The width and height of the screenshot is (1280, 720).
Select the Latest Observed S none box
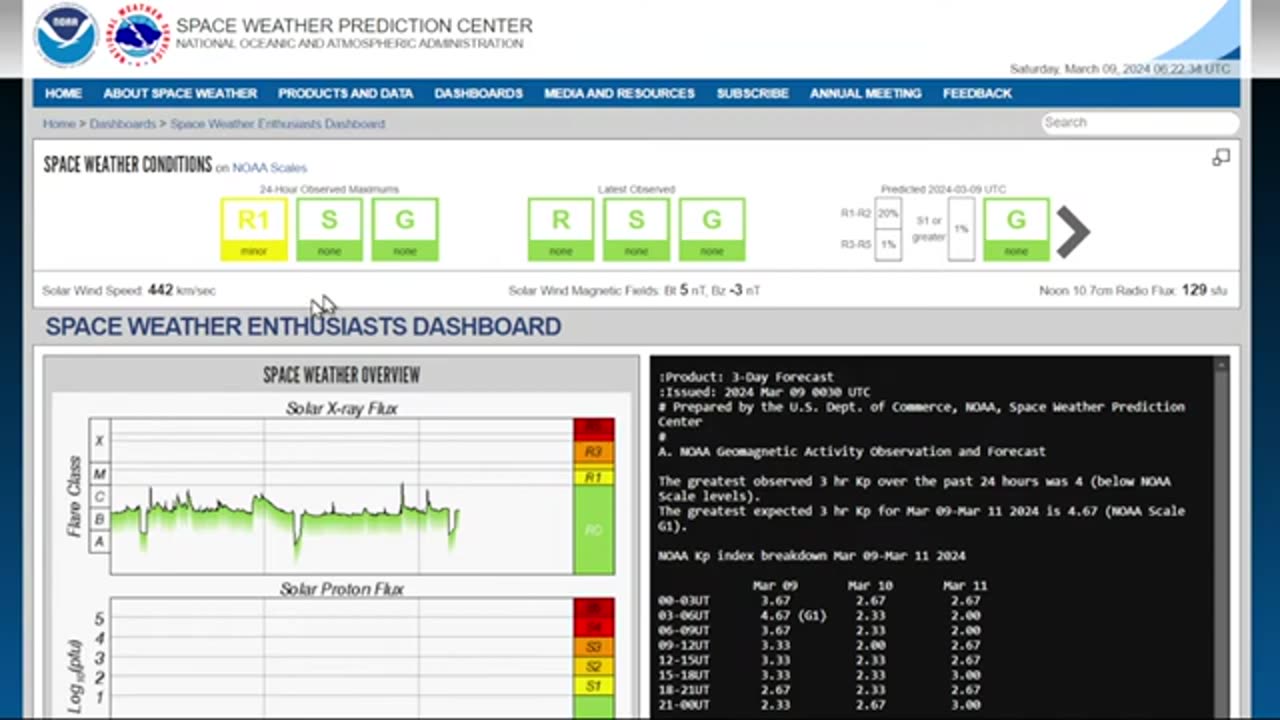click(636, 230)
